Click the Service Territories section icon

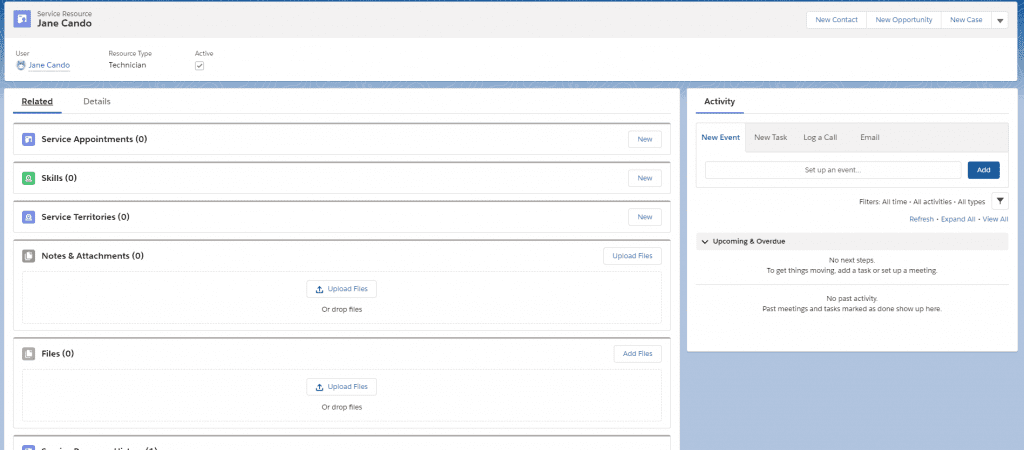coord(29,217)
